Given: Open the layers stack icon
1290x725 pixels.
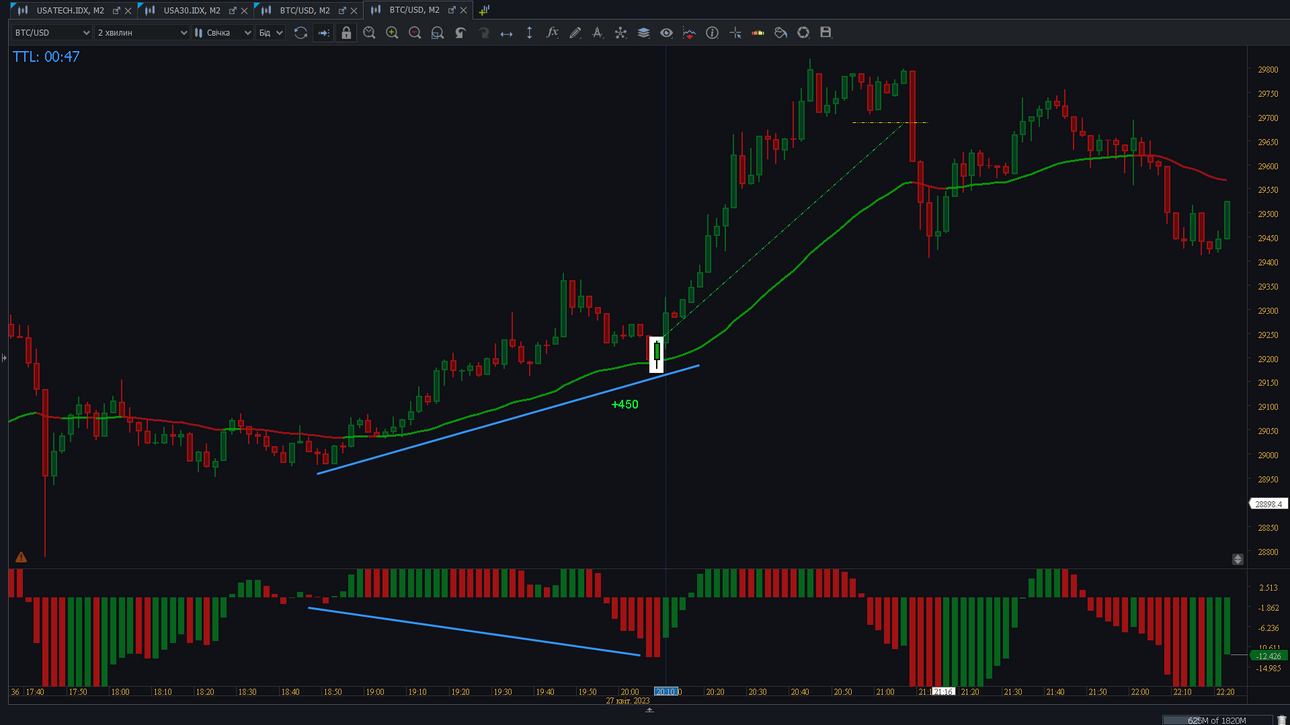Looking at the screenshot, I should point(643,33).
